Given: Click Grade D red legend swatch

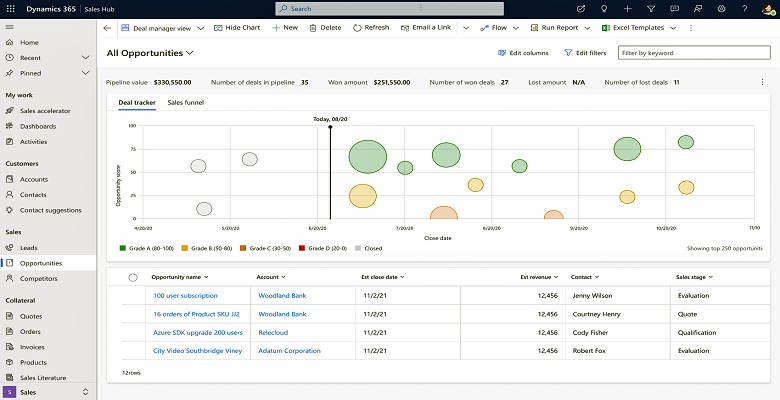Looking at the screenshot, I should coord(301,248).
